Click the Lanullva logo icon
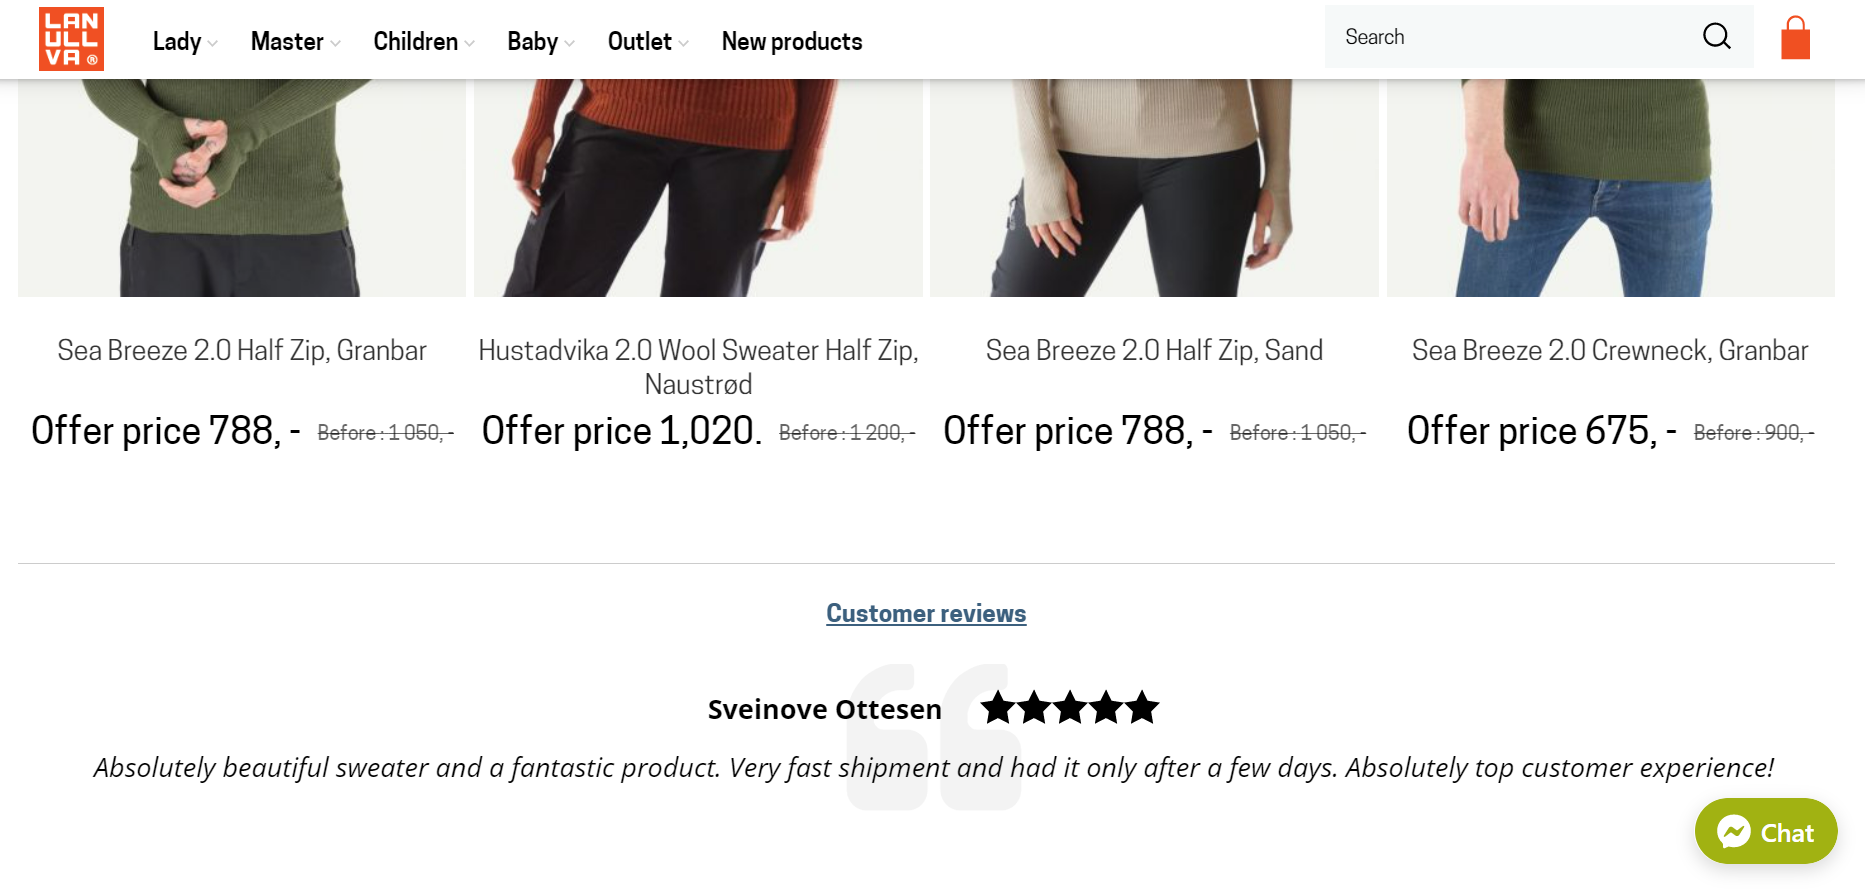The image size is (1865, 896). (x=71, y=39)
